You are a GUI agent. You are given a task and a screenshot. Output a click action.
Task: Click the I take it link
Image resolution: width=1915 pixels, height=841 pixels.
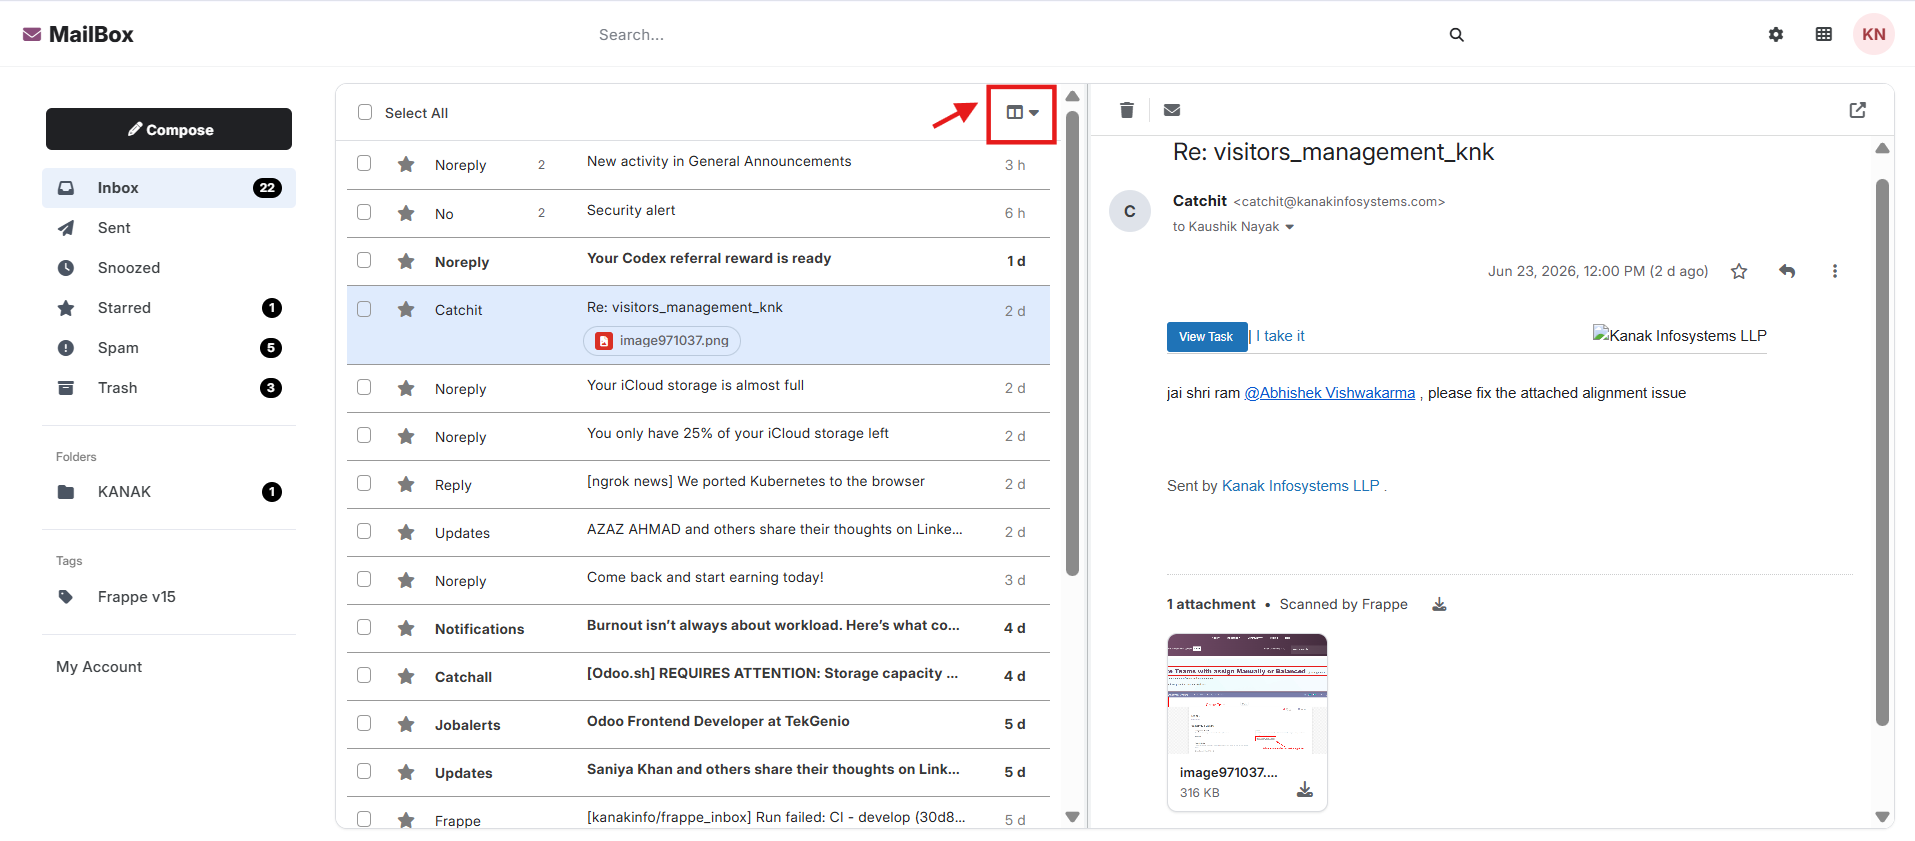(x=1280, y=336)
